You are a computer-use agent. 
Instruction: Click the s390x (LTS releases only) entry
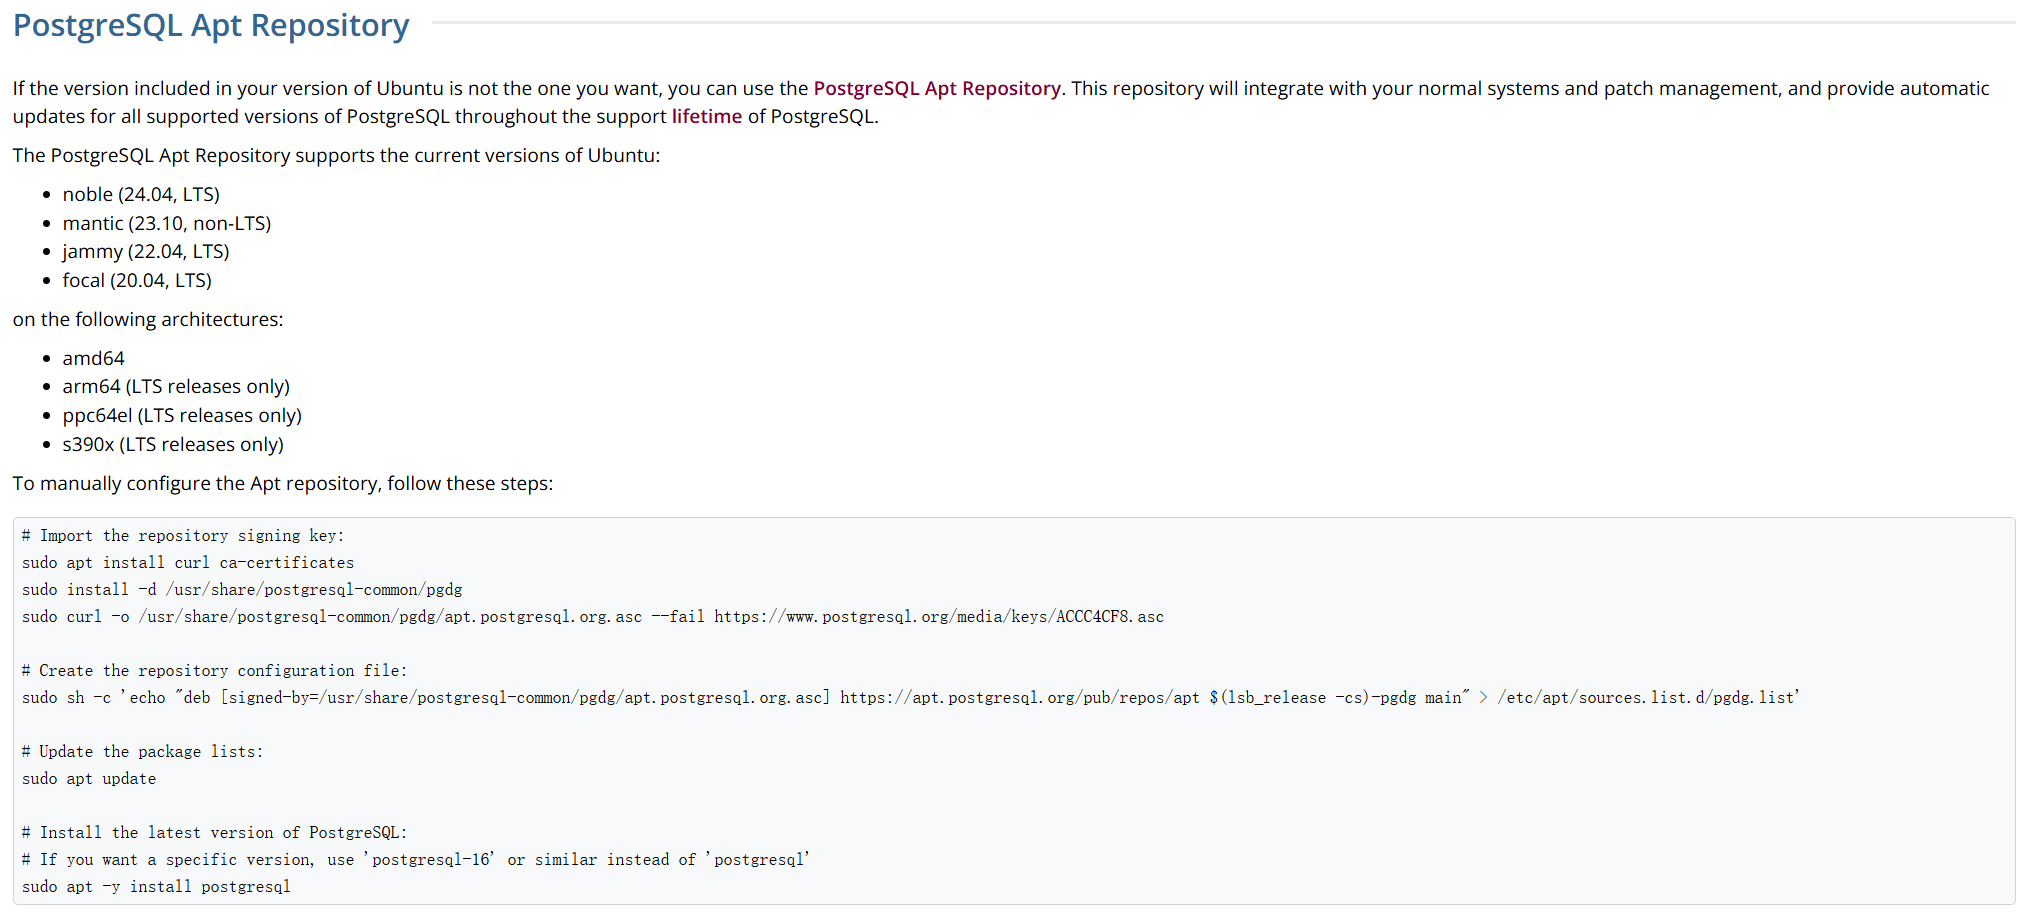click(x=173, y=444)
